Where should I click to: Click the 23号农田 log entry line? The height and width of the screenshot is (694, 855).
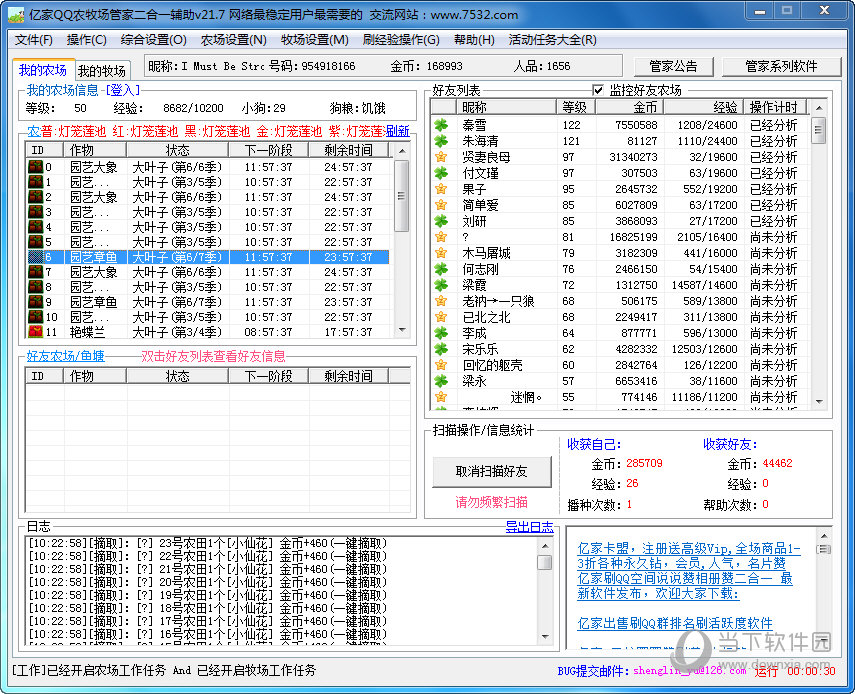tap(208, 544)
